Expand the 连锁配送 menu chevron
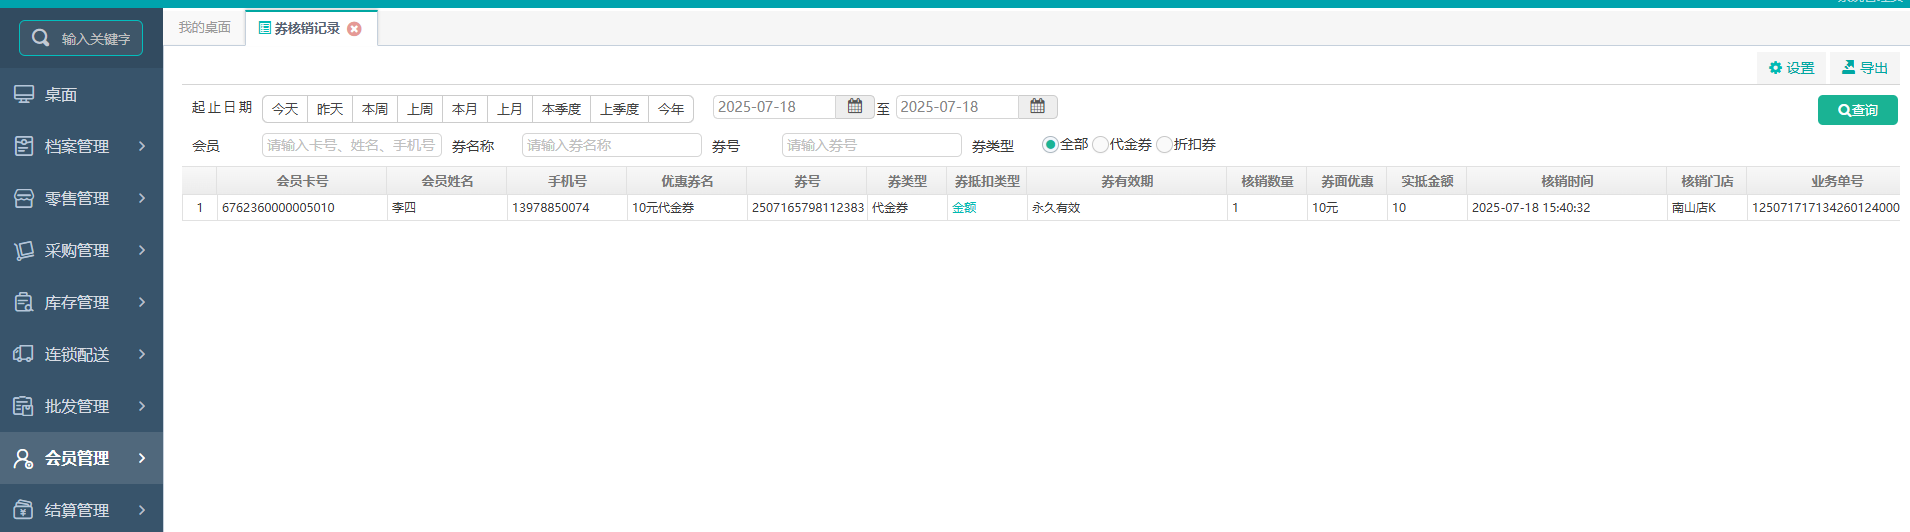This screenshot has width=1910, height=532. pyautogui.click(x=142, y=354)
